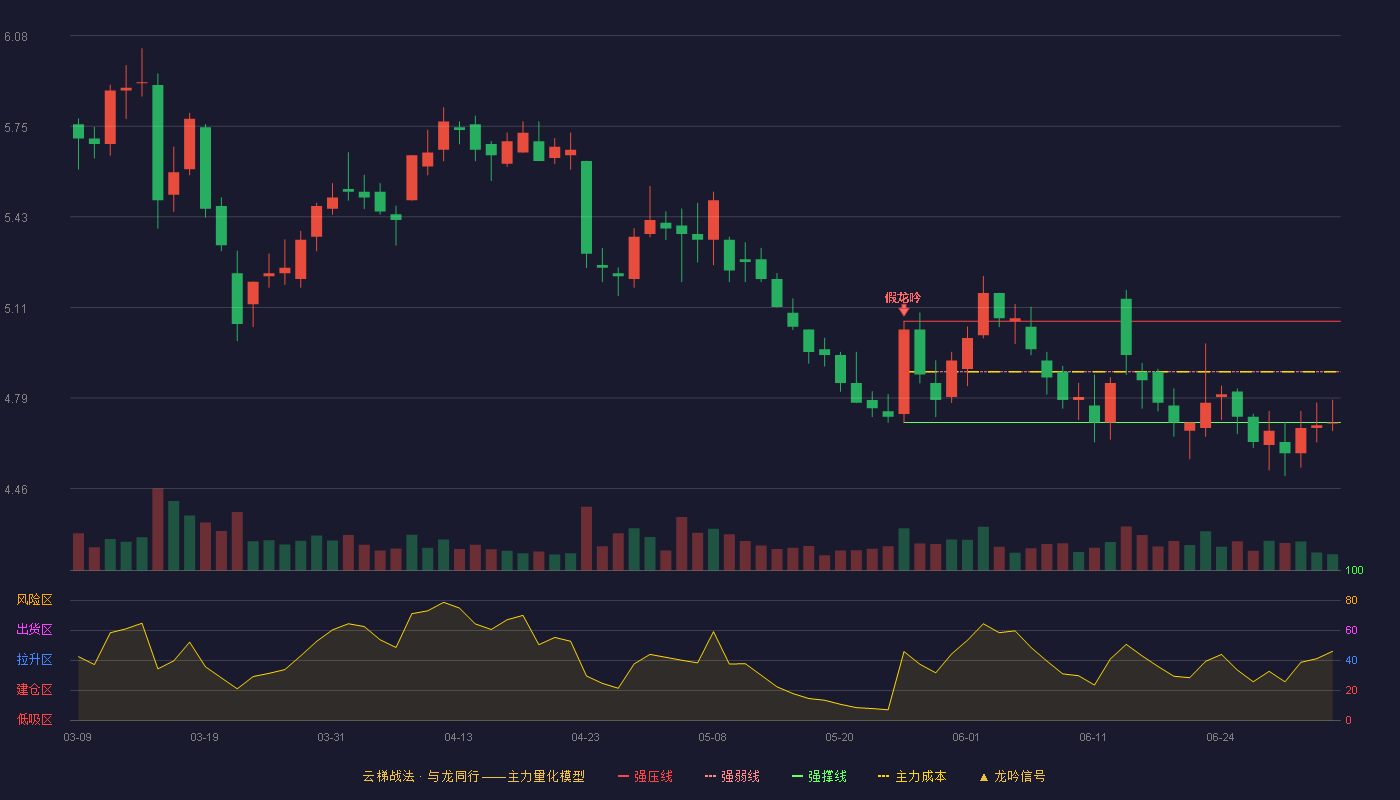Toggle the 龙吟信号 legend entry

(1011, 776)
